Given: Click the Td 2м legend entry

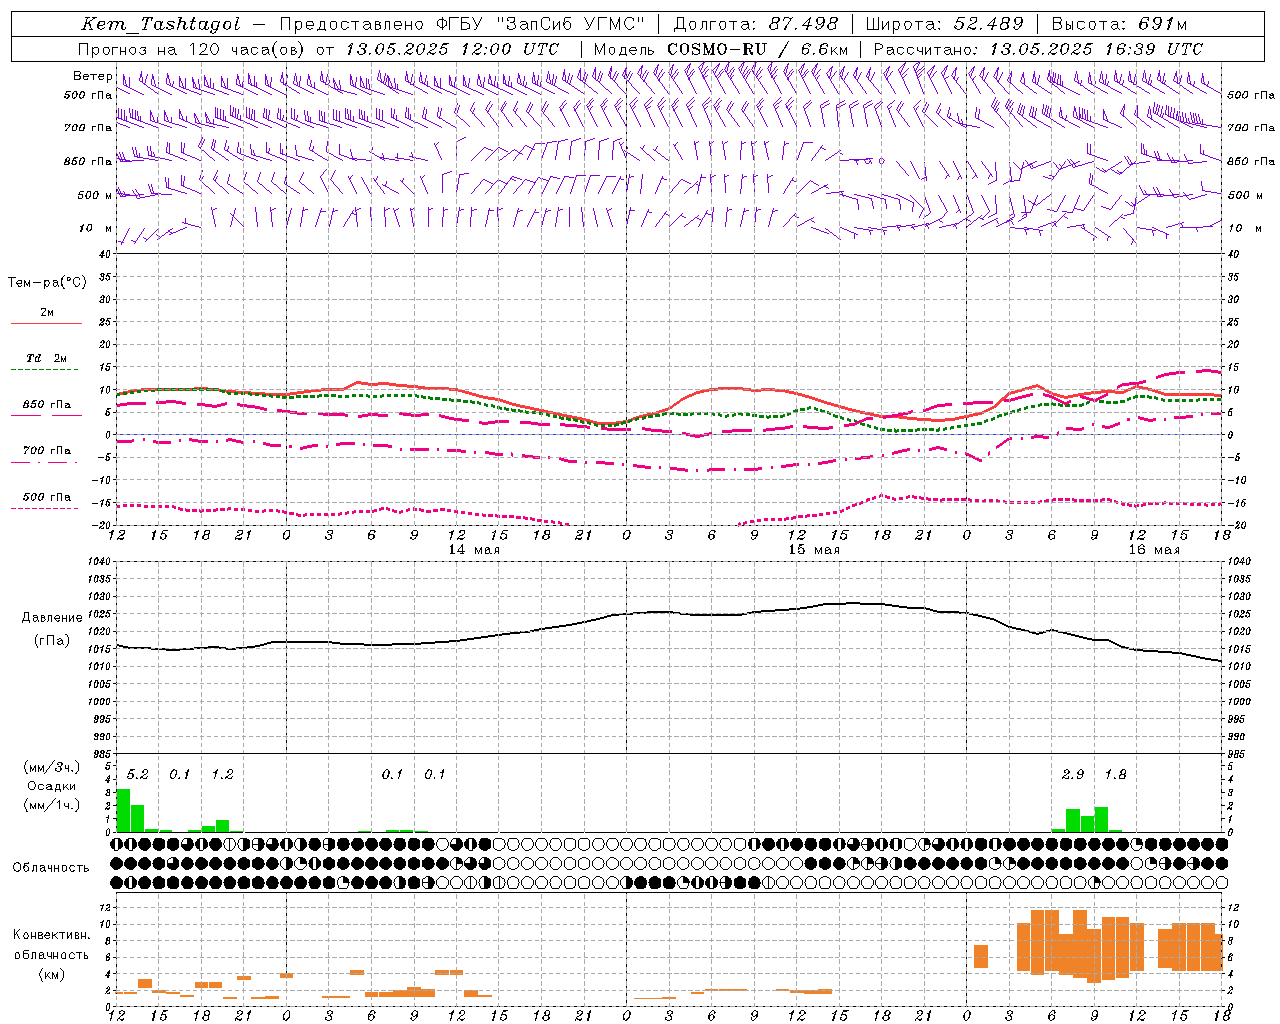Looking at the screenshot, I should [47, 358].
